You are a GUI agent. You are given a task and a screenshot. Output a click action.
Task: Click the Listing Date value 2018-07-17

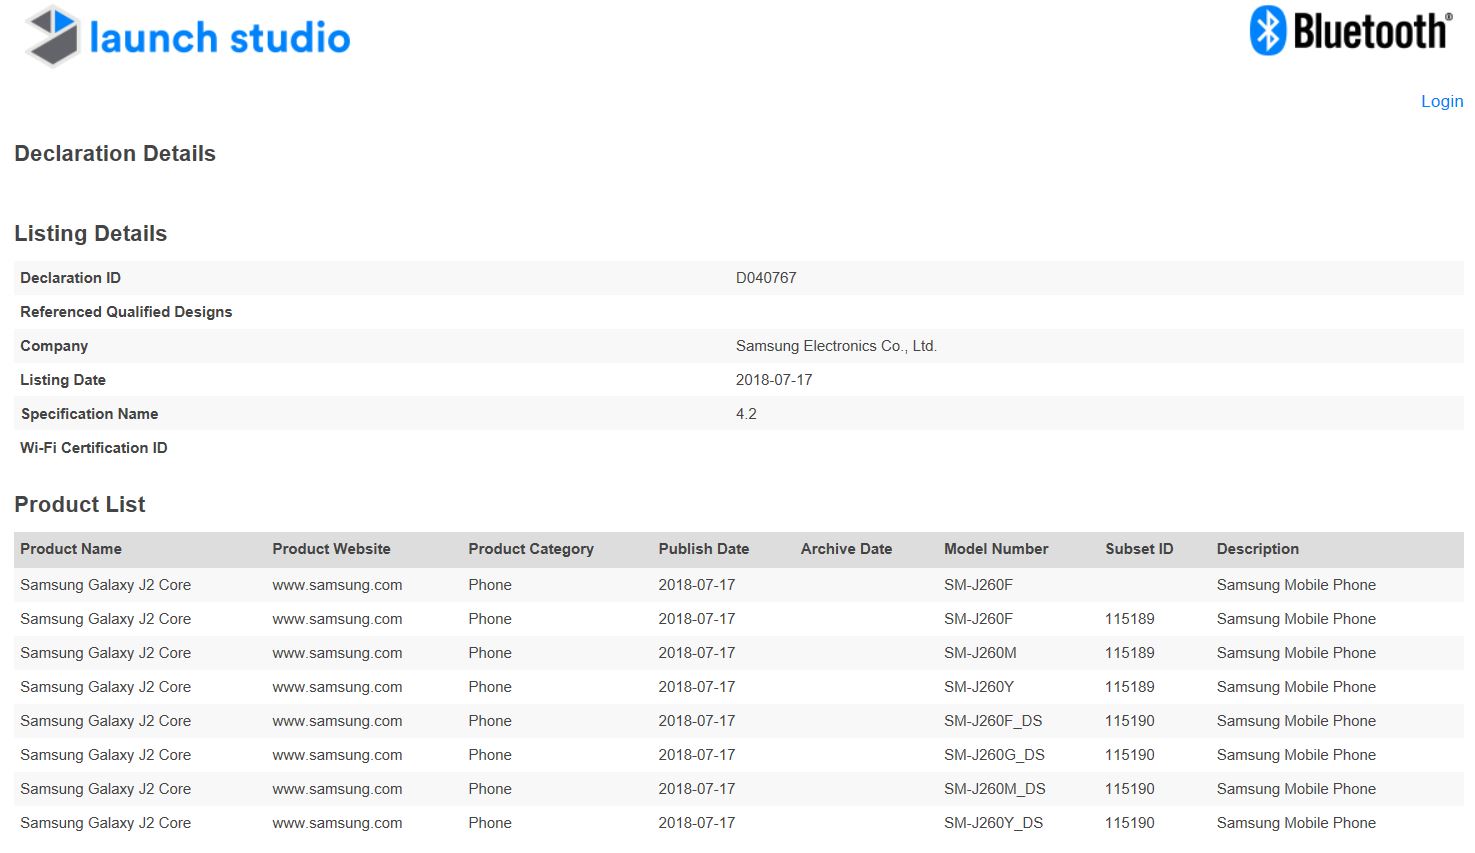(x=774, y=380)
